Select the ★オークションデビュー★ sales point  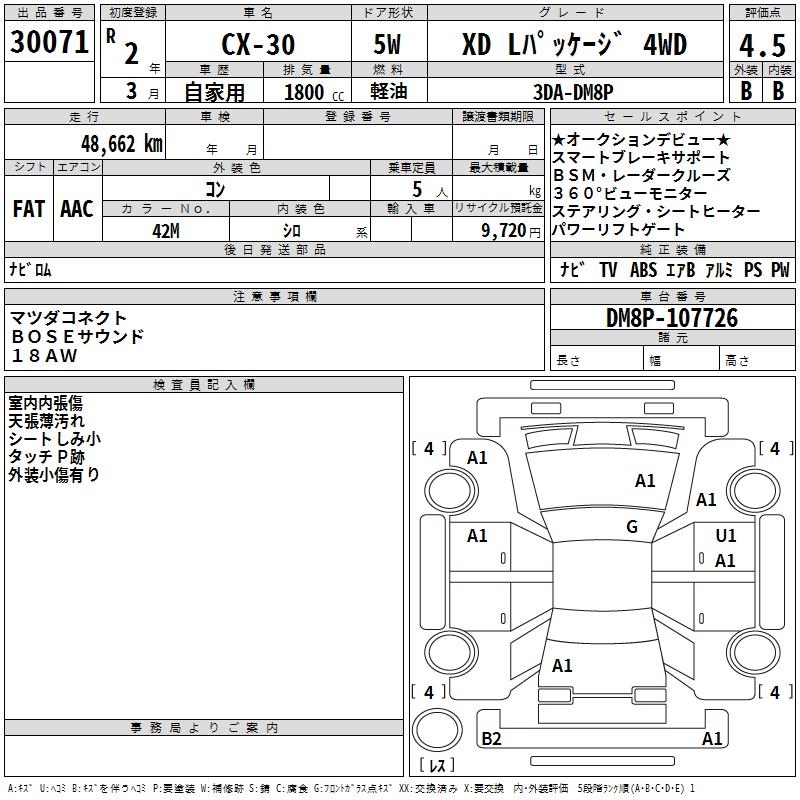[641, 140]
